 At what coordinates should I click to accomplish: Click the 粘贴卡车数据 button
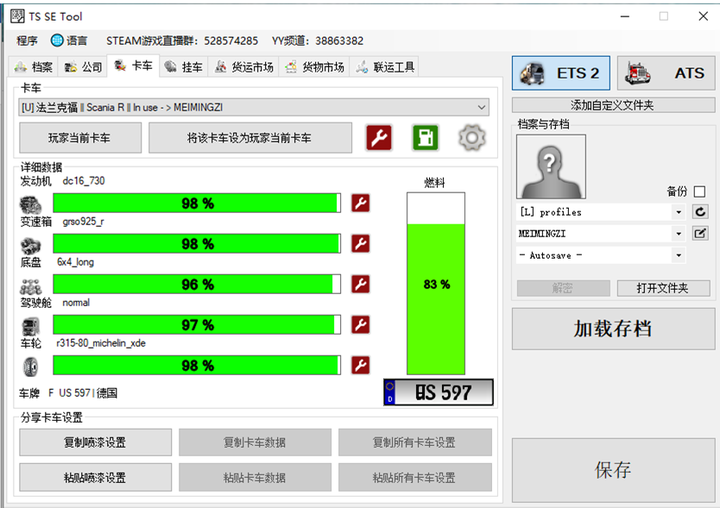(255, 478)
